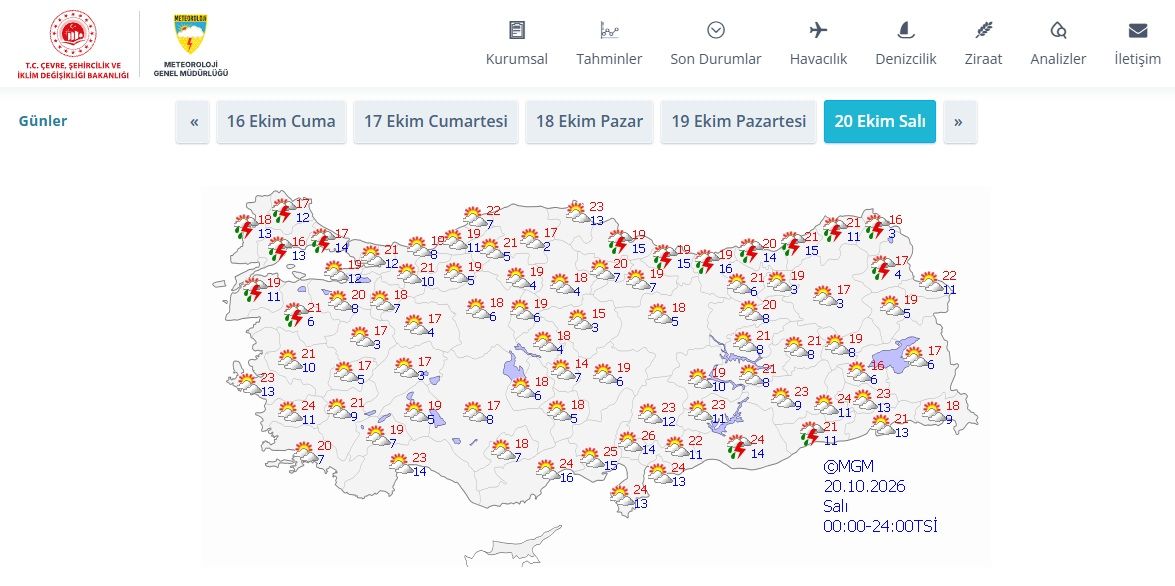Click thunderstorm icon with 20 and 14
Screen dimensions: 1175x586
point(750,250)
